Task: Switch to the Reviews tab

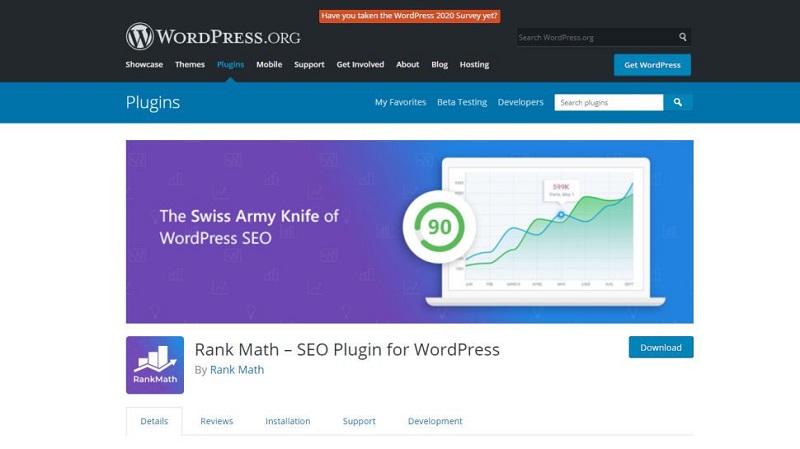Action: click(216, 421)
